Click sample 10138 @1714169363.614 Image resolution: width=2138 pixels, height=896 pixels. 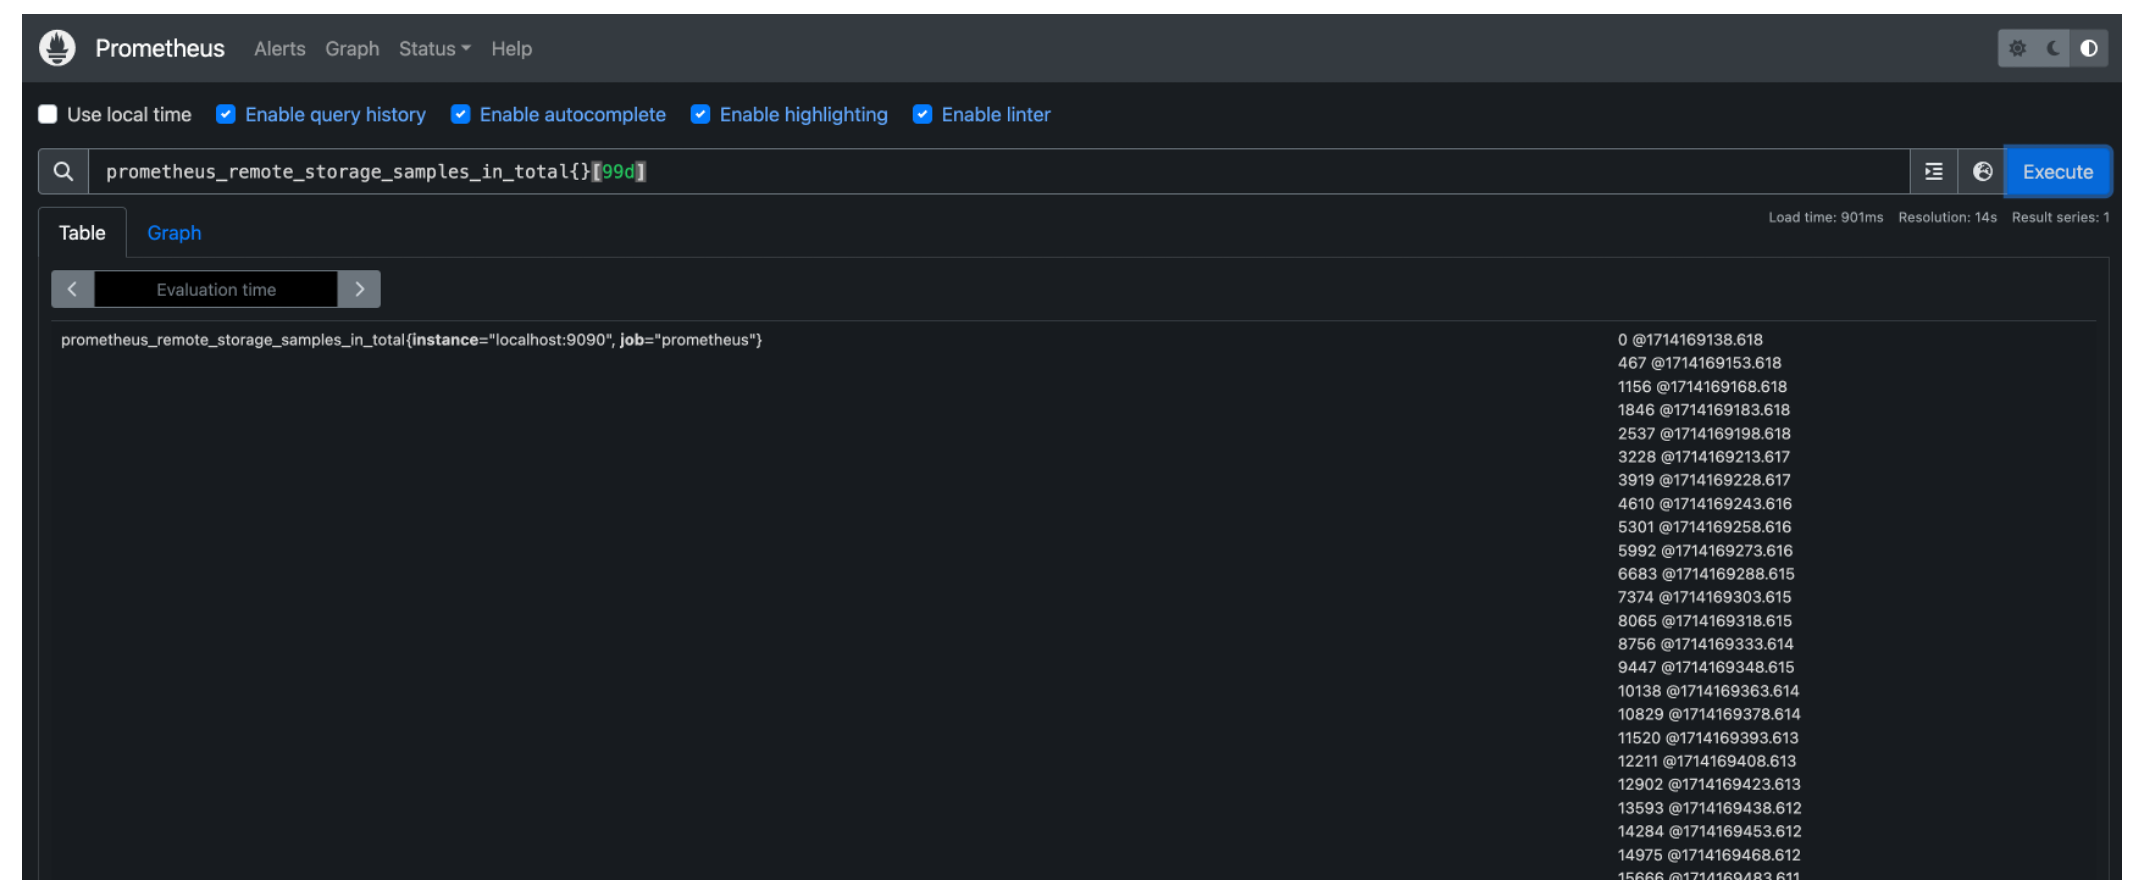pos(1708,691)
